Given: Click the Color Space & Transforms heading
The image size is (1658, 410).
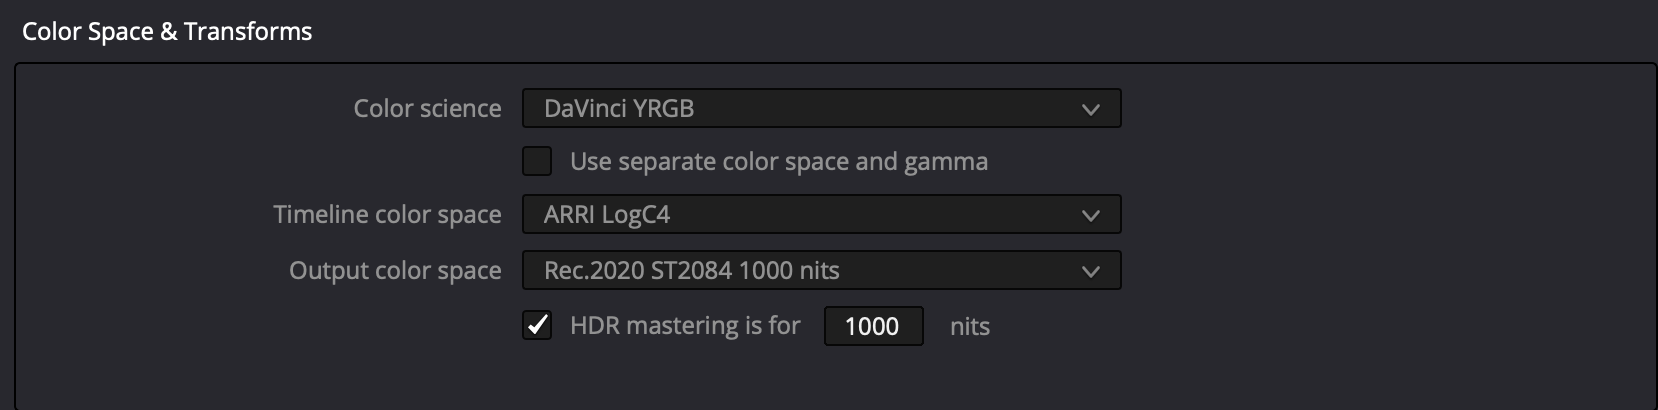Looking at the screenshot, I should [167, 32].
